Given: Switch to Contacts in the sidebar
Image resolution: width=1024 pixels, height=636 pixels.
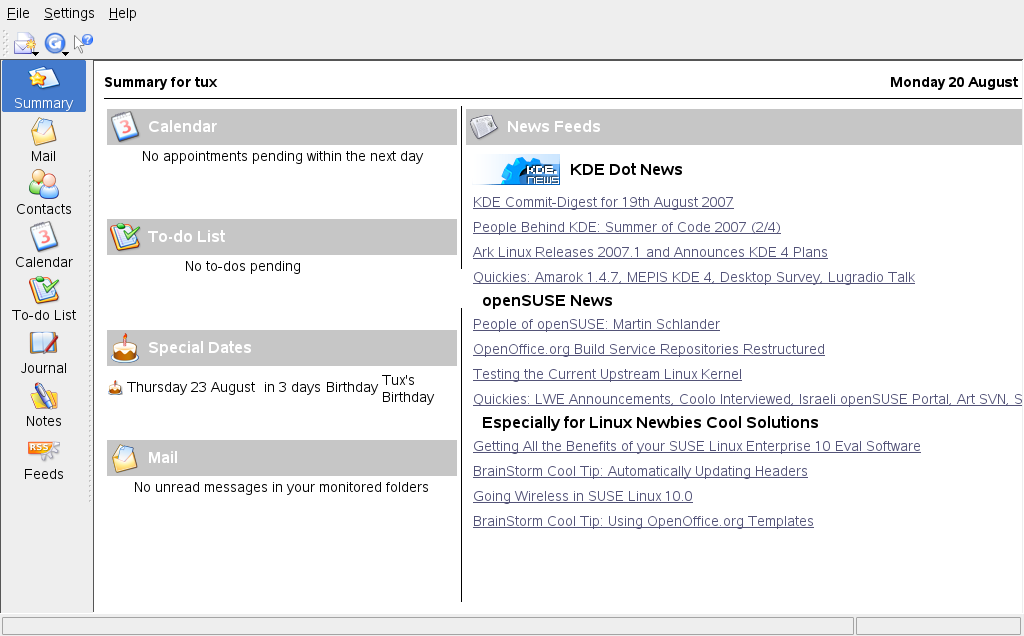Looking at the screenshot, I should click(43, 194).
